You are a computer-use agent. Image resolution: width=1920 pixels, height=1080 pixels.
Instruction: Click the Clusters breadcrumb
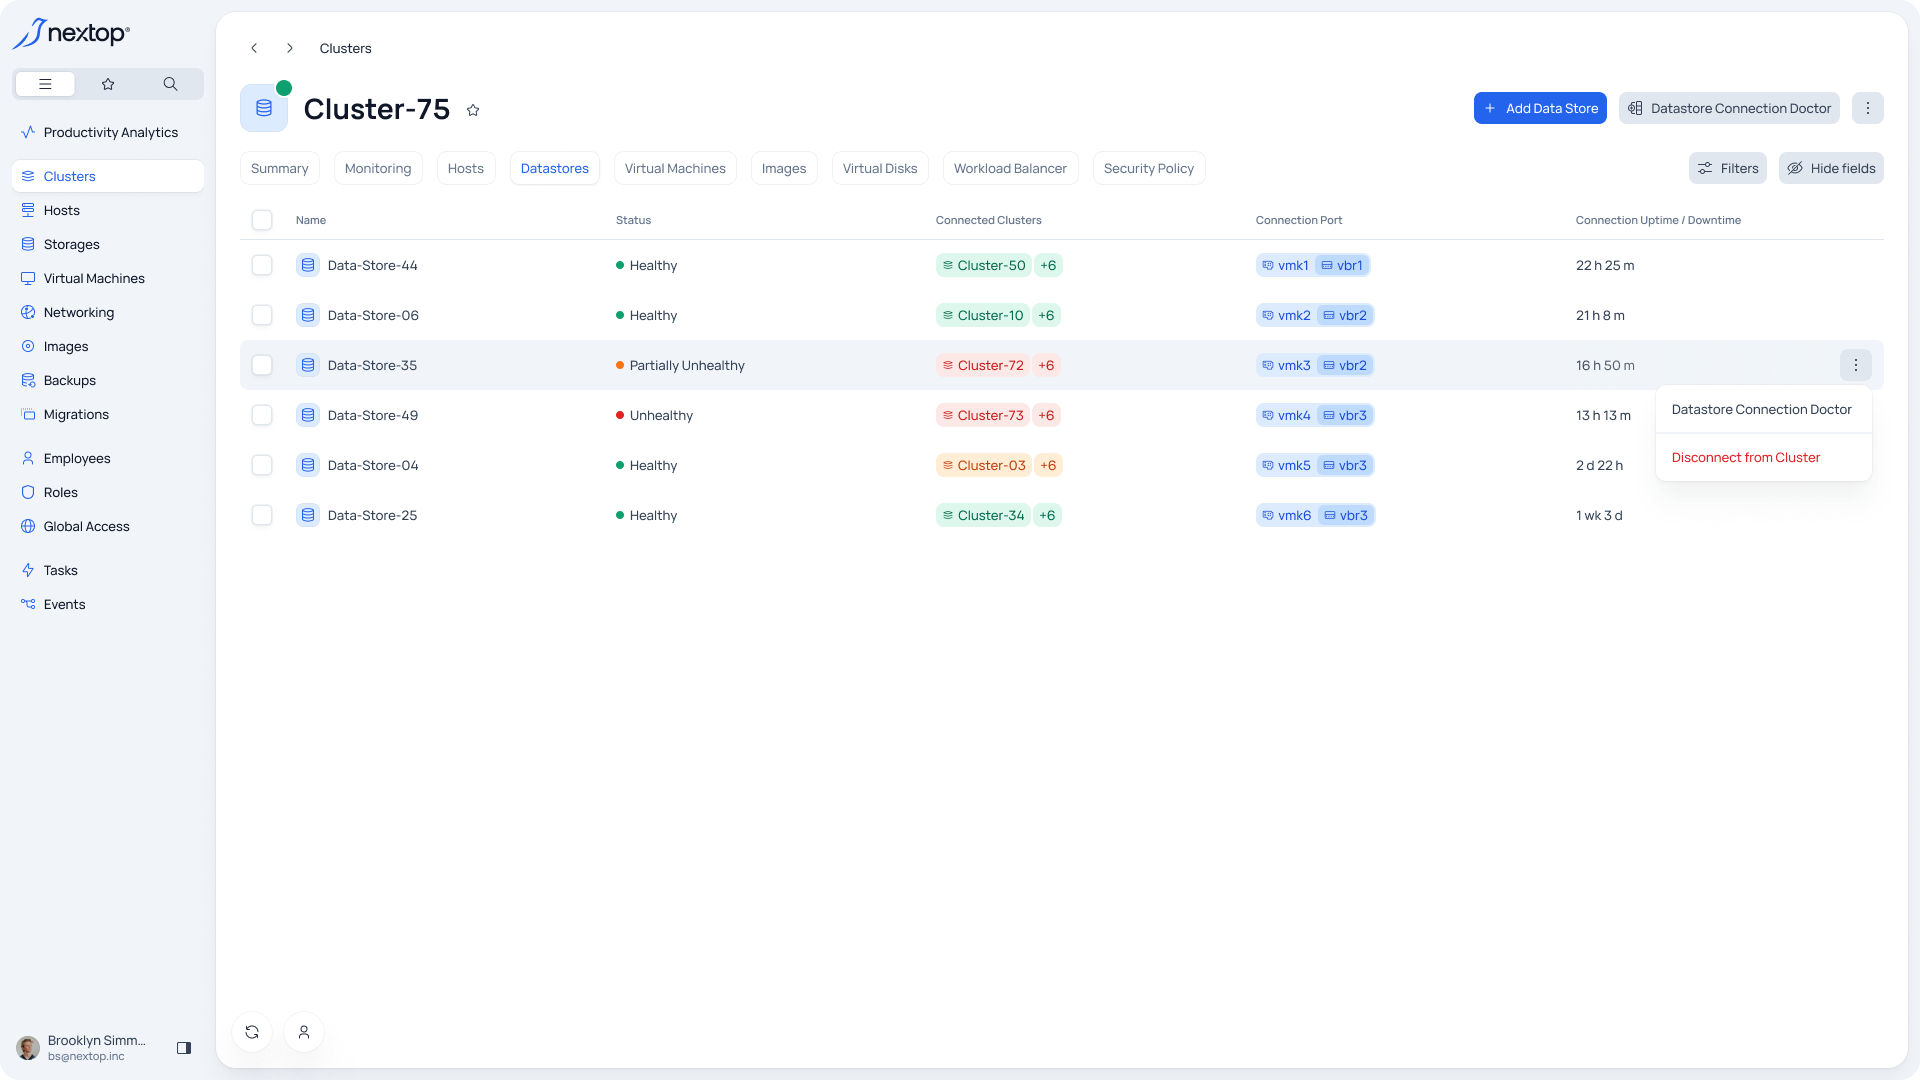point(345,48)
